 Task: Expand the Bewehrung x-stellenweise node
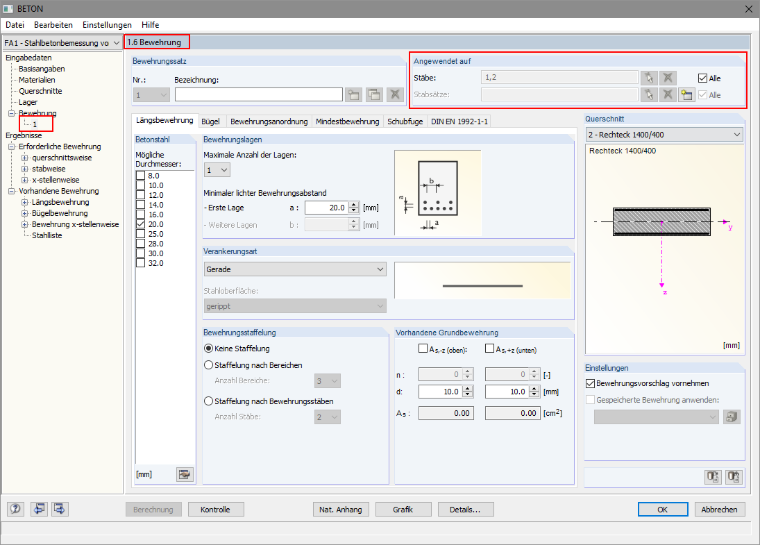point(24,224)
